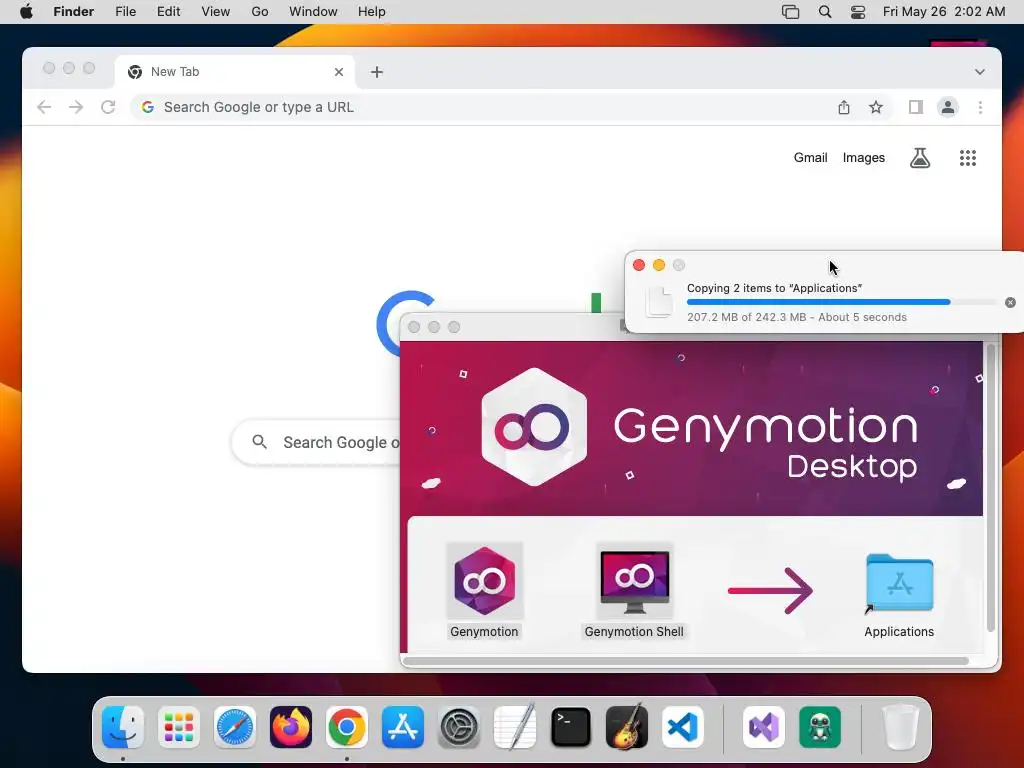Click the installer window vertical scrollbar
The width and height of the screenshot is (1024, 768).
tap(991, 488)
